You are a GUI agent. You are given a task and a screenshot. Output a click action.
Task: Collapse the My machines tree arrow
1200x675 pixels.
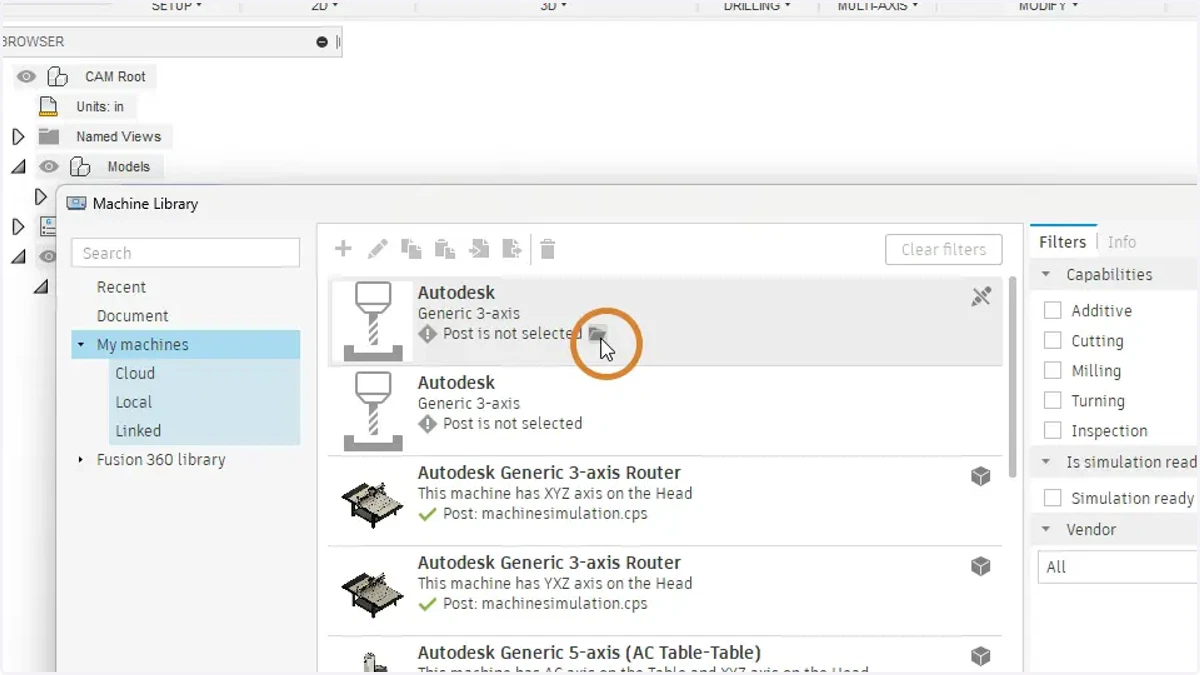pyautogui.click(x=80, y=345)
